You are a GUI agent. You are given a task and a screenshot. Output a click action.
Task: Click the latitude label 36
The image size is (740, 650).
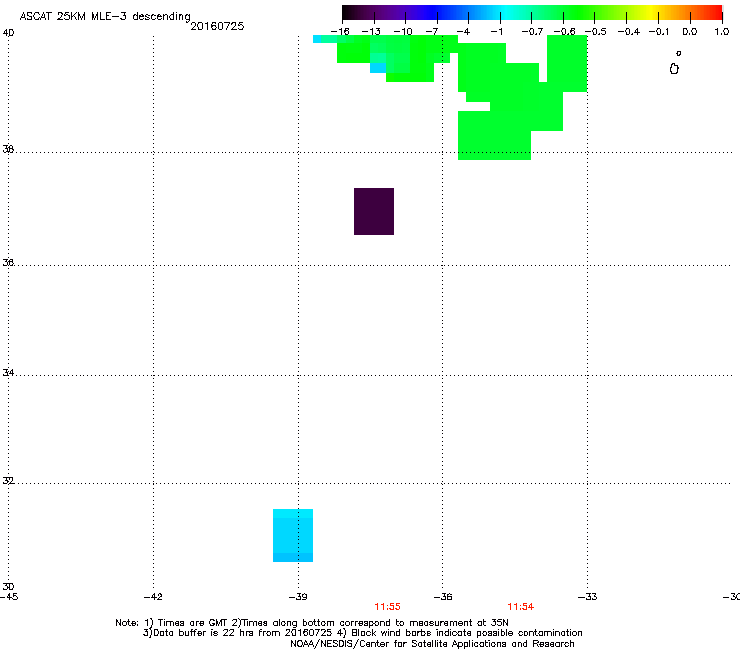coord(8,262)
